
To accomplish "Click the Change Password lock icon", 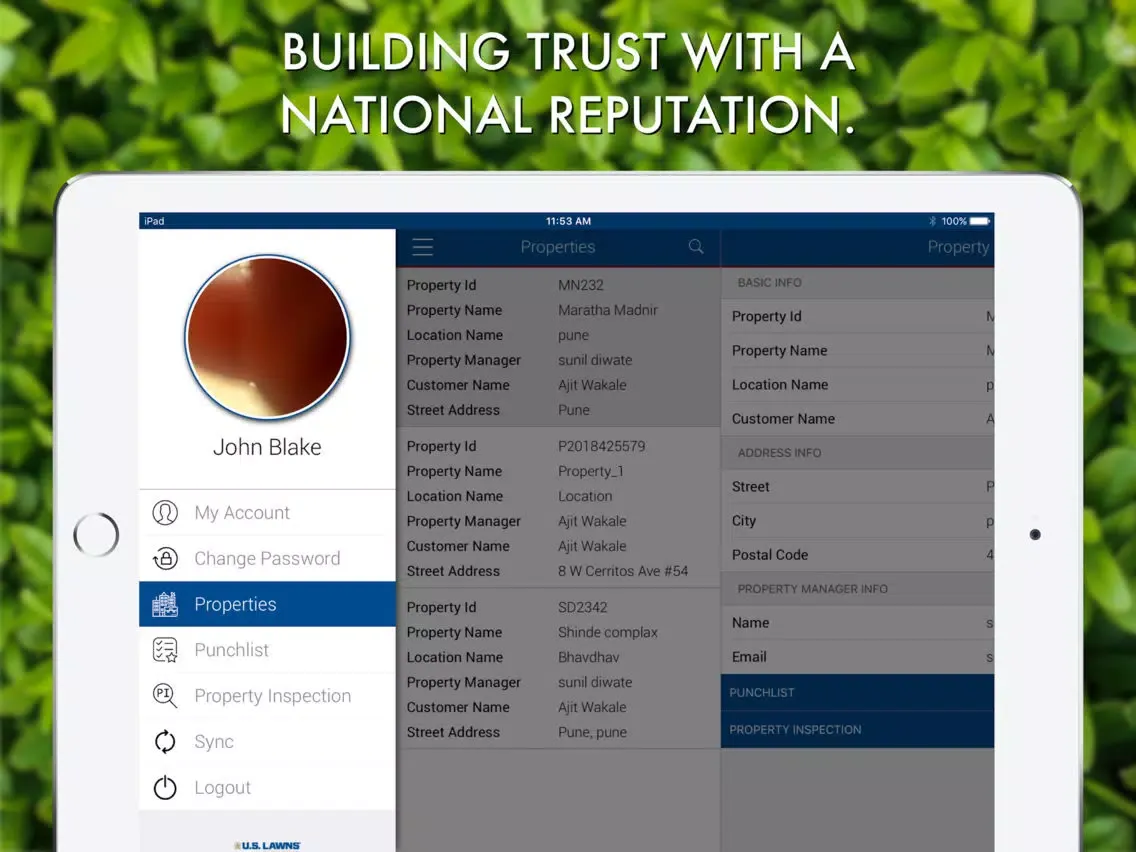I will click(x=165, y=559).
